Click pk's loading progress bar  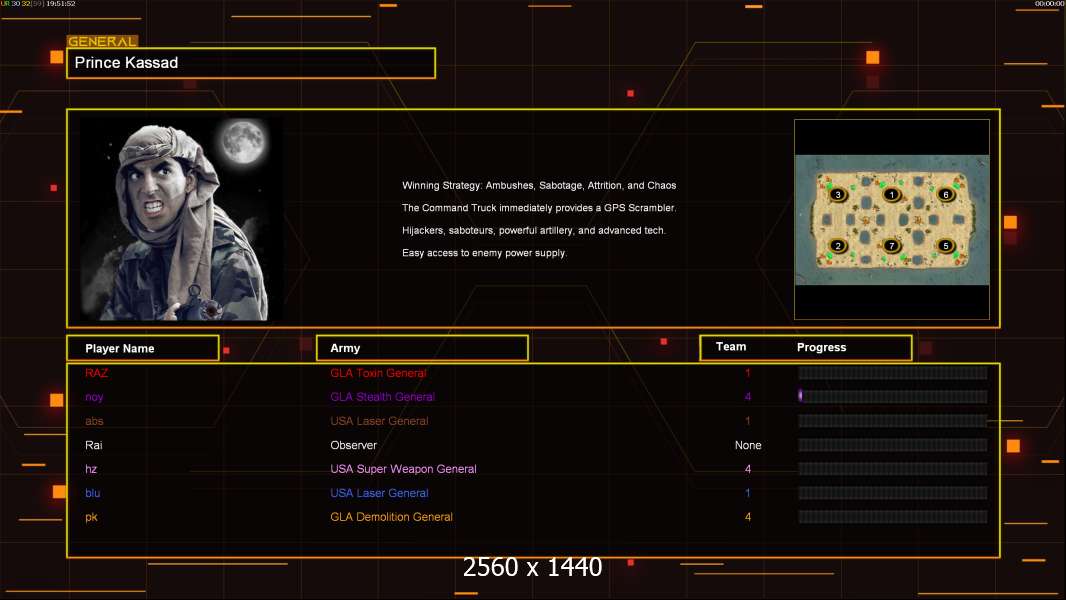coord(893,516)
